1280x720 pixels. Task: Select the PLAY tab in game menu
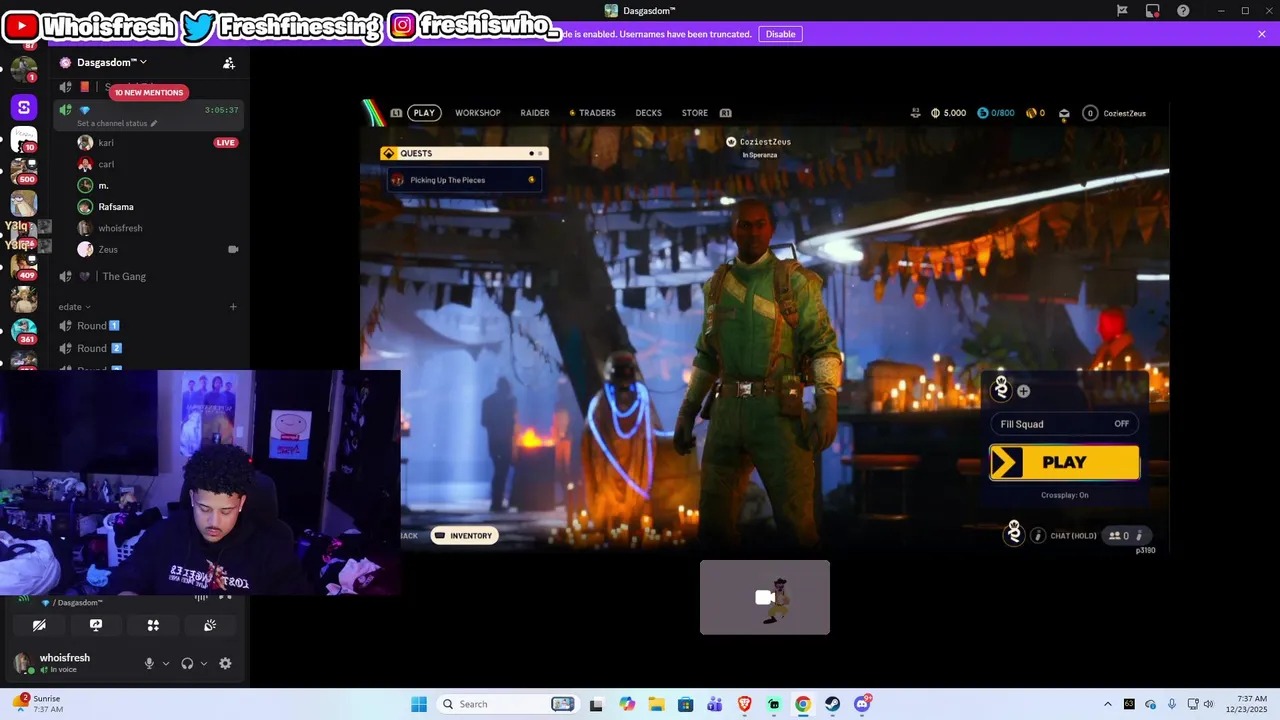click(x=424, y=113)
